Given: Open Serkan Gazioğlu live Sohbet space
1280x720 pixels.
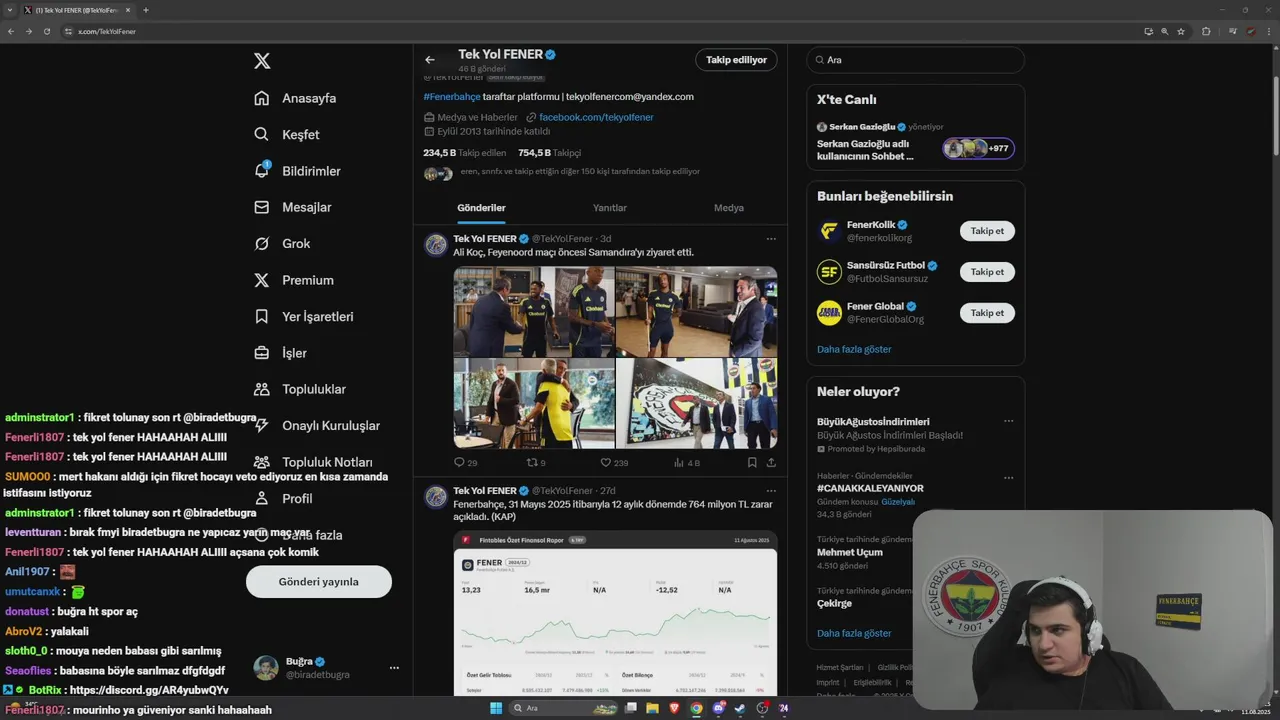Looking at the screenshot, I should tap(915, 142).
